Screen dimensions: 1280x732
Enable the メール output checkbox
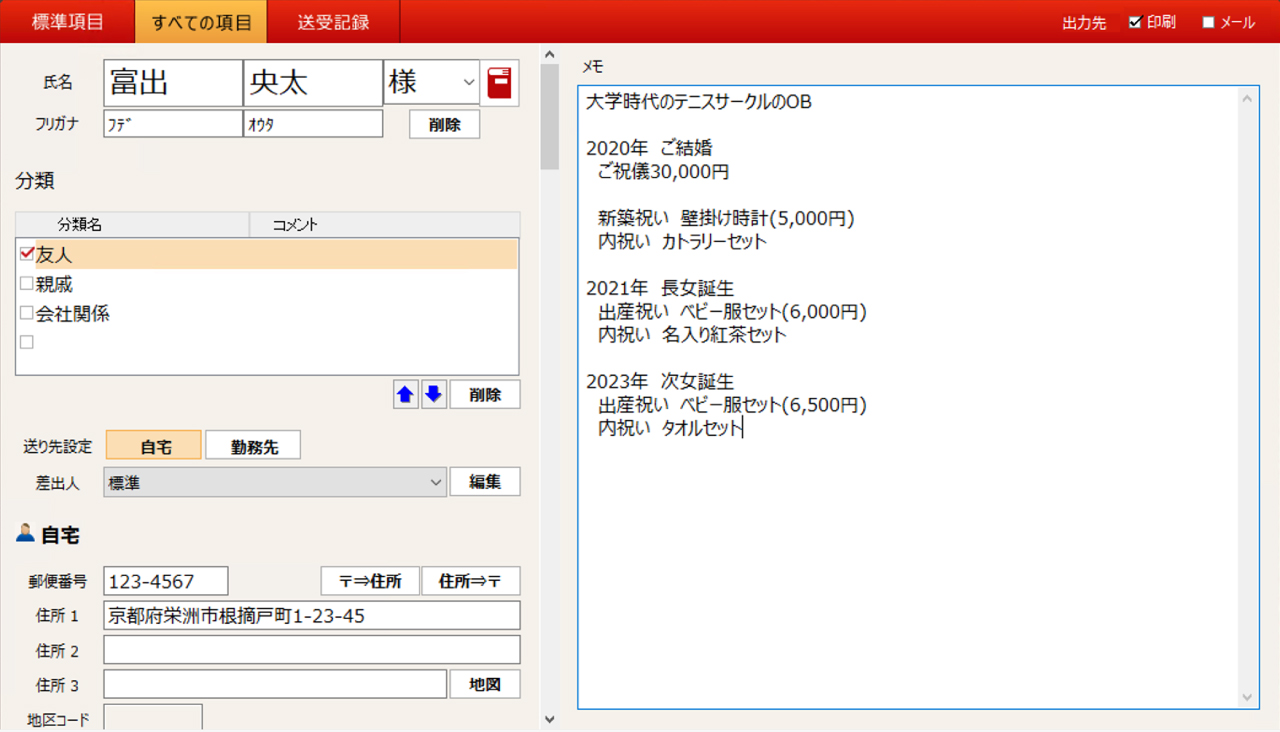click(1208, 22)
